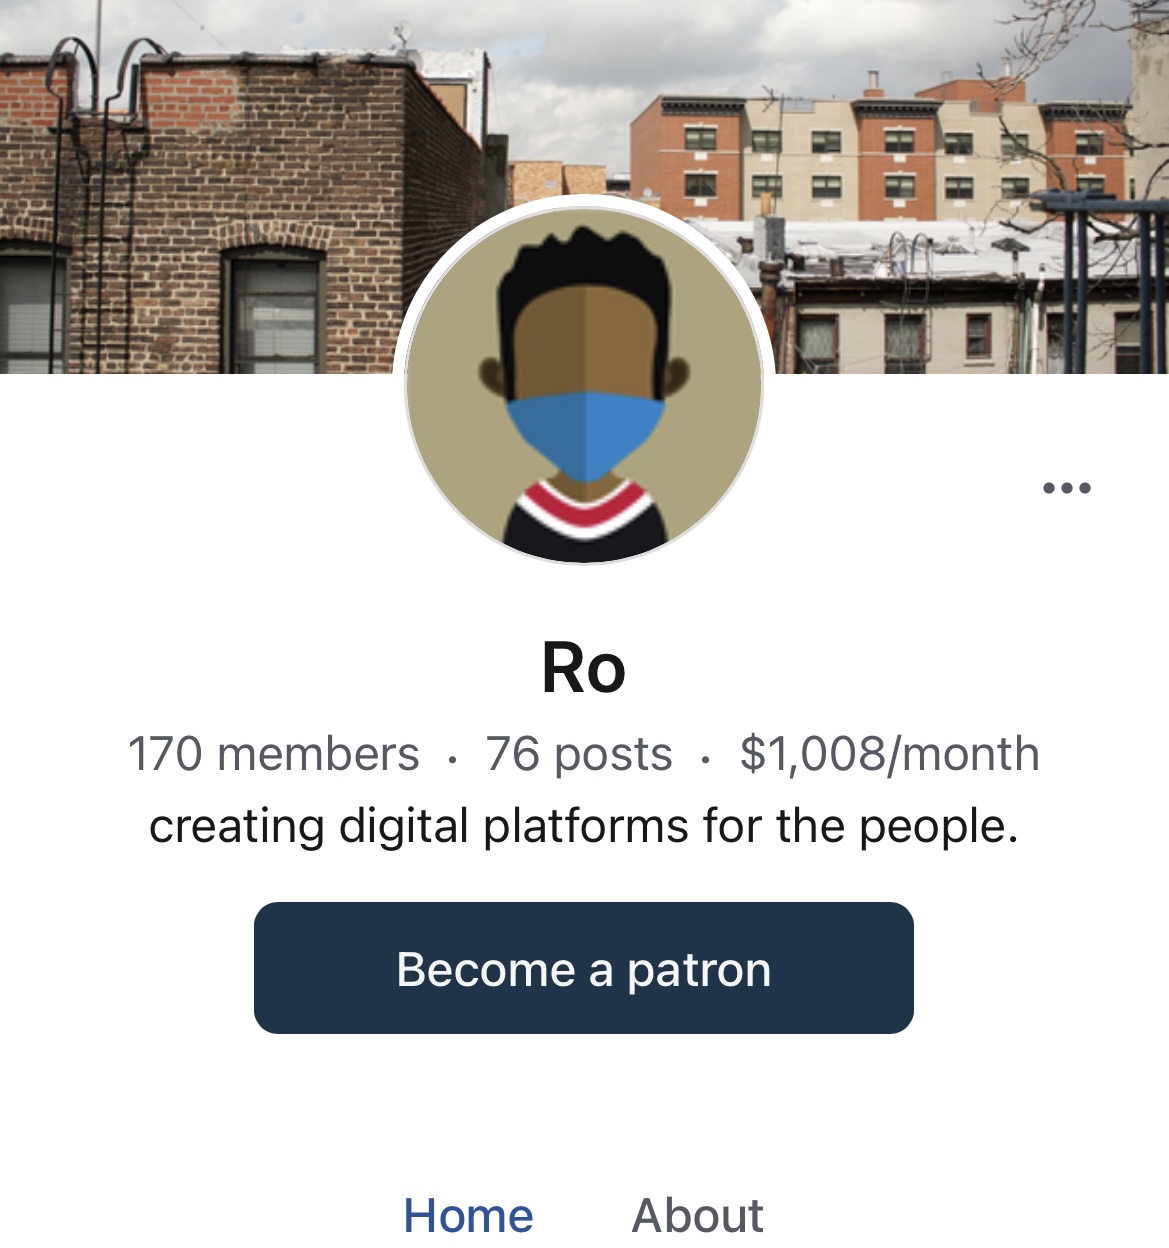The width and height of the screenshot is (1169, 1248).
Task: Open the cover photo at the brick building
Action: point(230,200)
